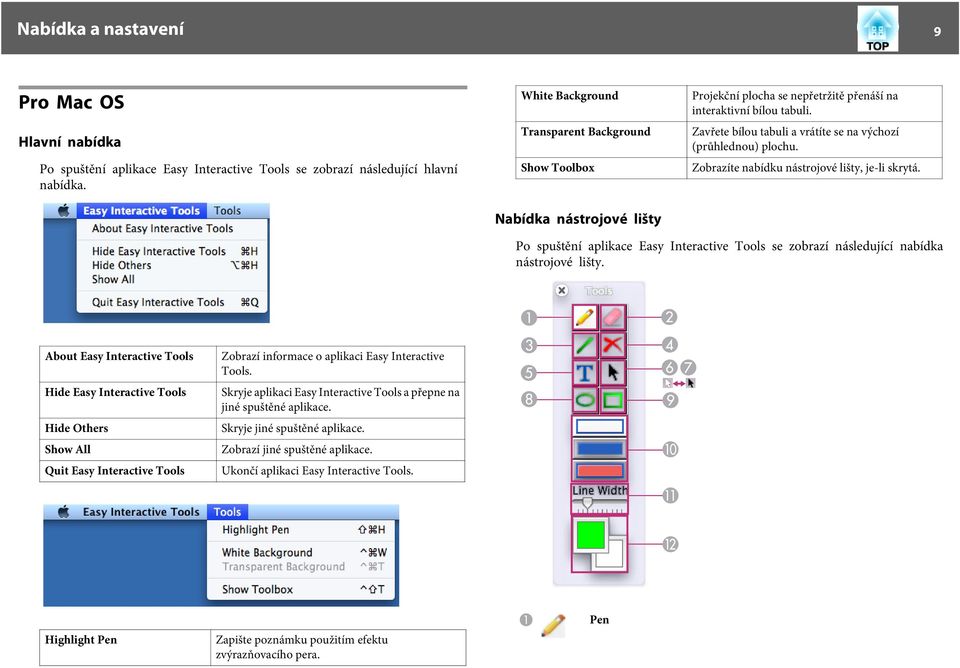
Task: Open the highlighted Tools menu title
Action: click(227, 512)
